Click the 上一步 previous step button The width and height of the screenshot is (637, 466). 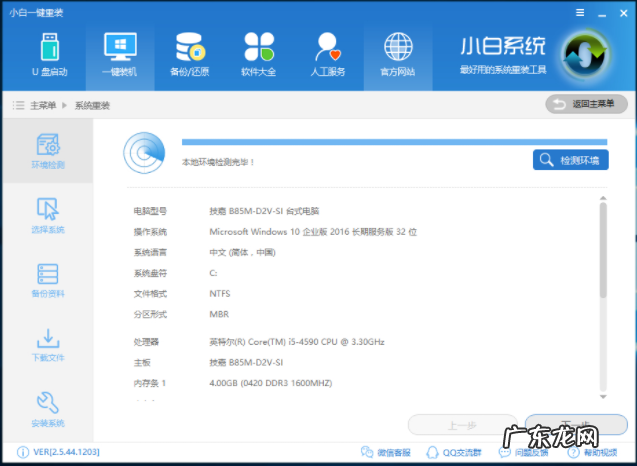pos(462,425)
